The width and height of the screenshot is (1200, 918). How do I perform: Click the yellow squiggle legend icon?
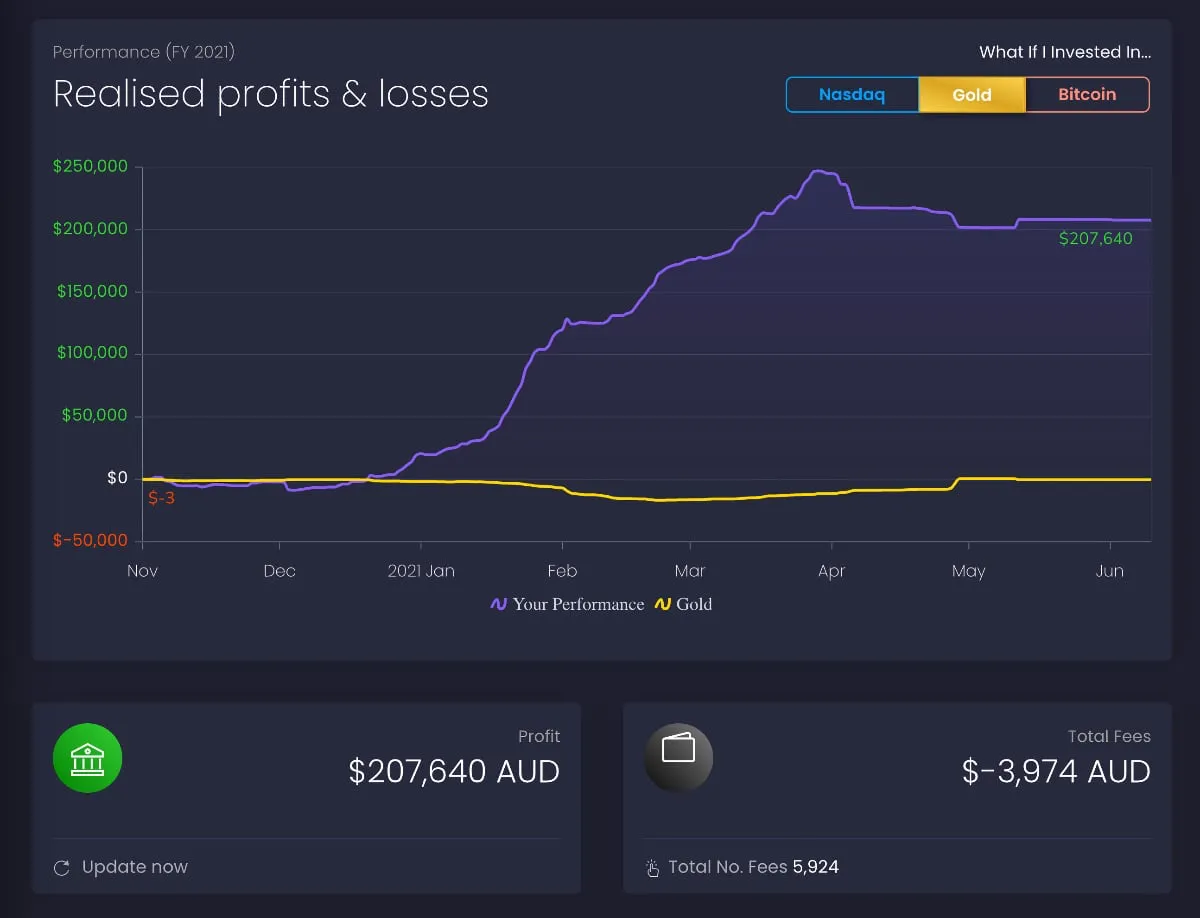click(662, 604)
